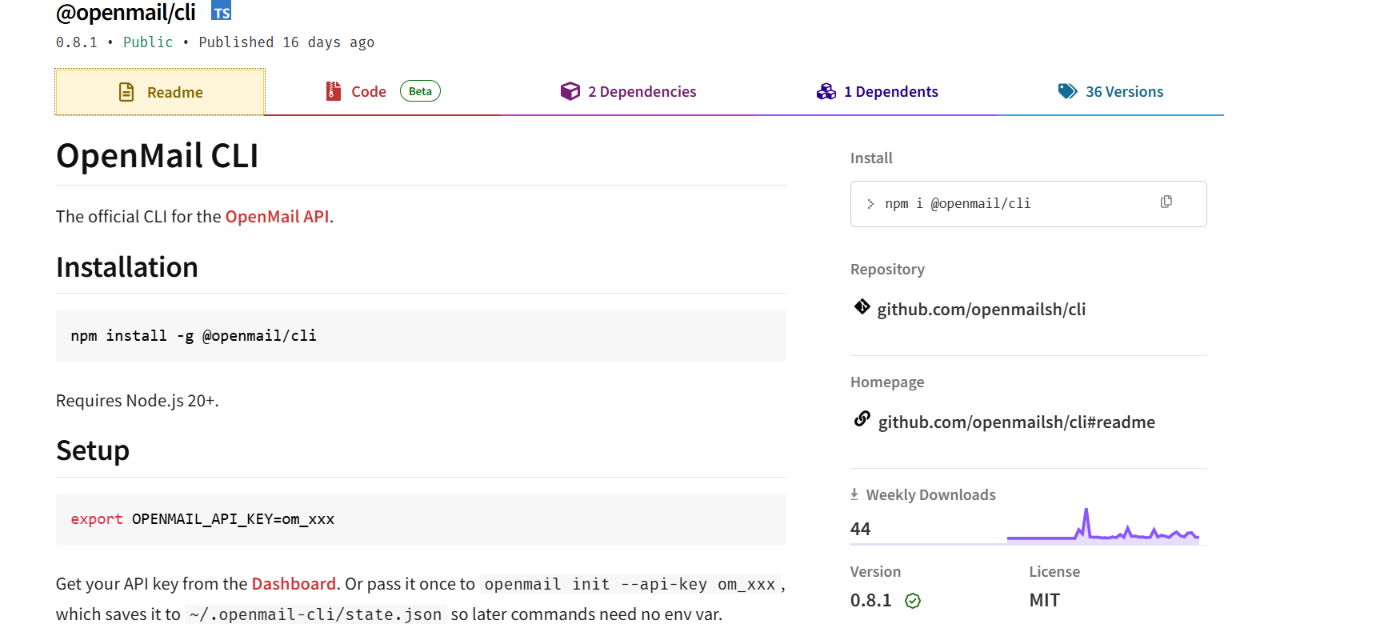Image resolution: width=1378 pixels, height=627 pixels.
Task: Click the Requires Node.js 20+ text
Action: [x=137, y=401]
